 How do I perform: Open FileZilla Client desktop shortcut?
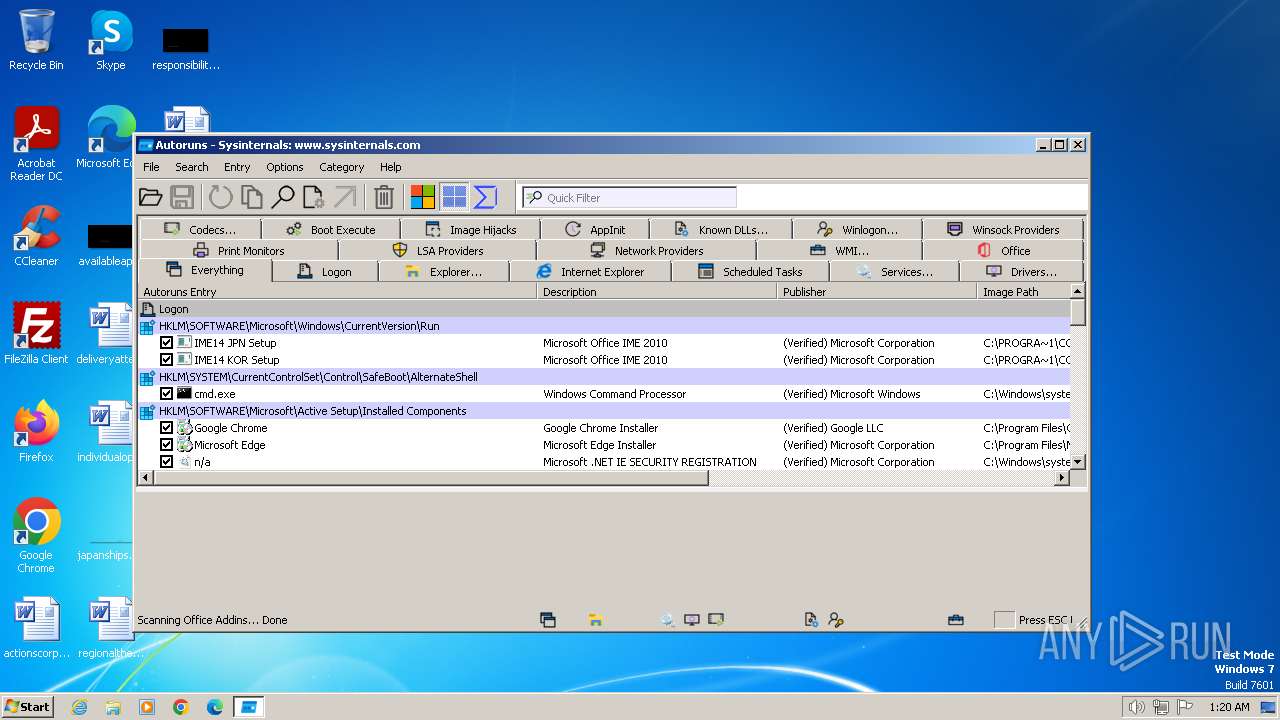click(36, 335)
